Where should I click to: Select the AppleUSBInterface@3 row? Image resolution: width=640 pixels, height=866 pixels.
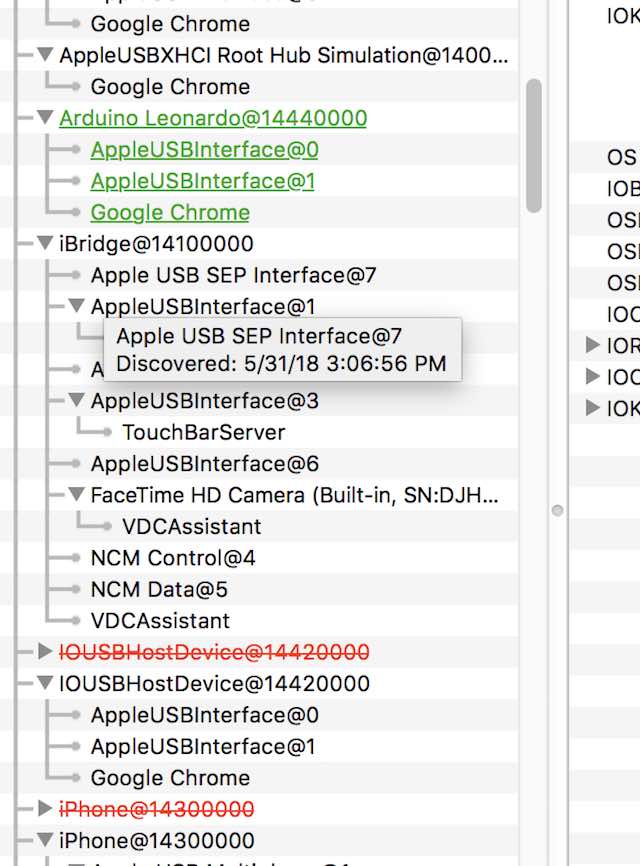click(x=204, y=400)
